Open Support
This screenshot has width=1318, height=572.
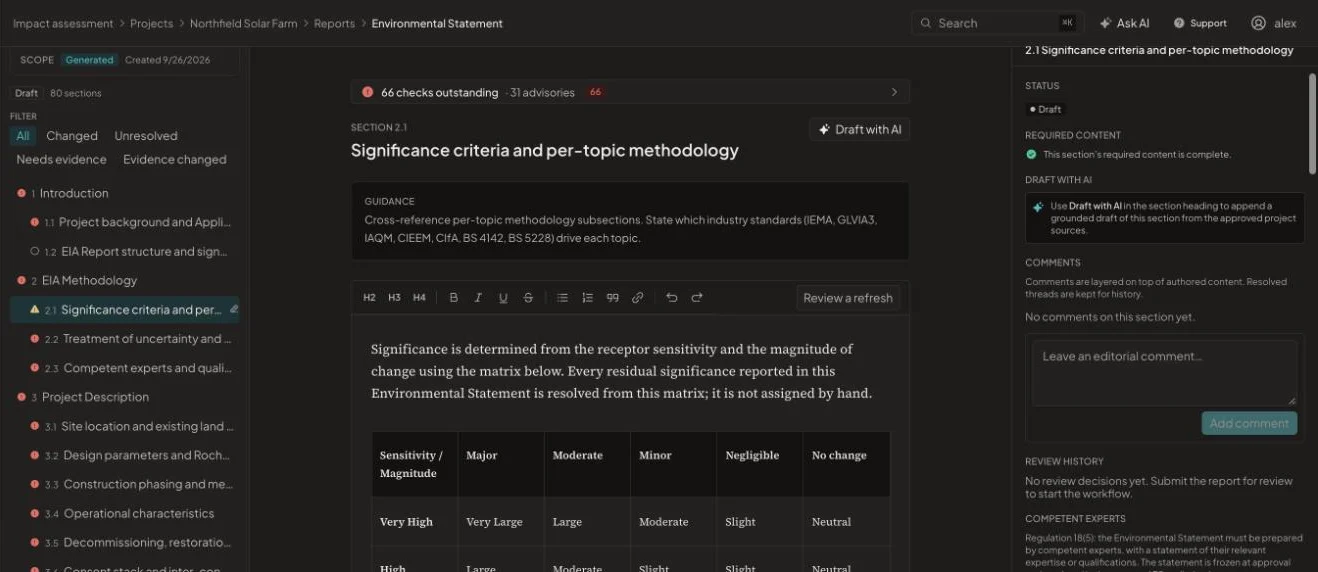tap(1200, 23)
